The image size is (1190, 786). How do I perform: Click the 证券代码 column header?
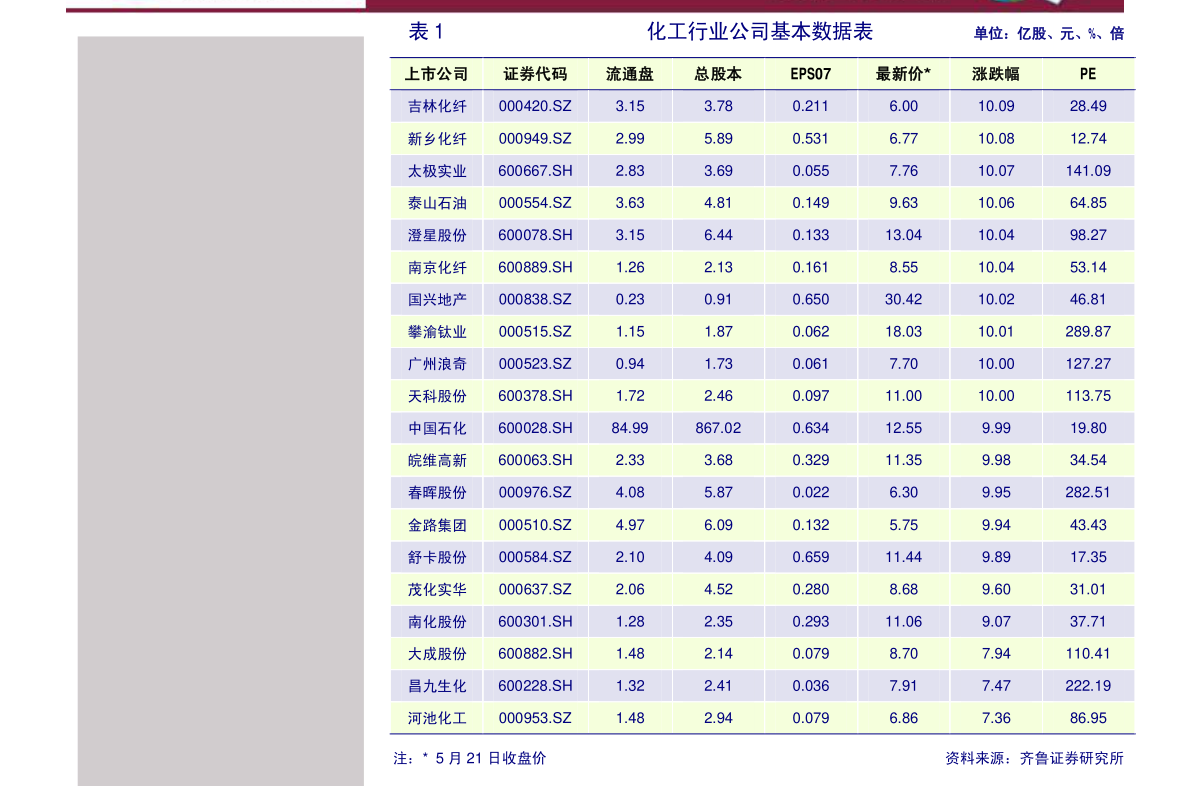point(535,74)
